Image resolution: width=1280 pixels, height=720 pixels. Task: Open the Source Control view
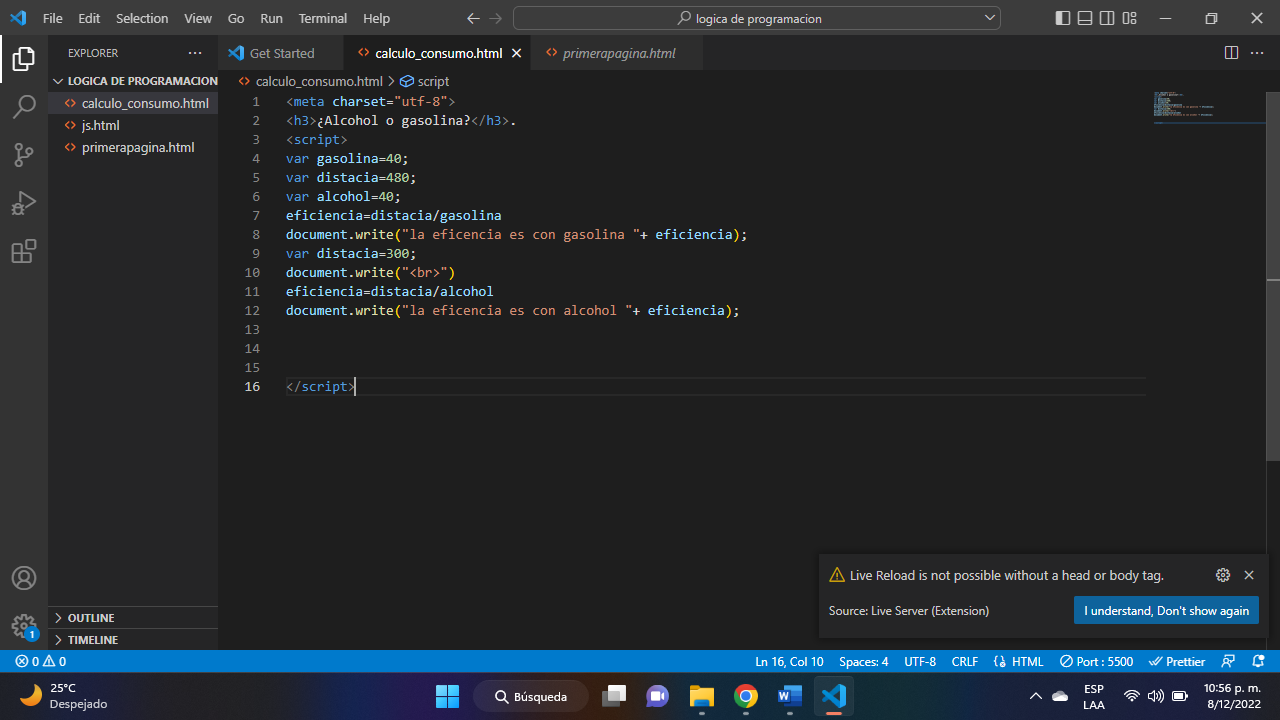coord(24,155)
